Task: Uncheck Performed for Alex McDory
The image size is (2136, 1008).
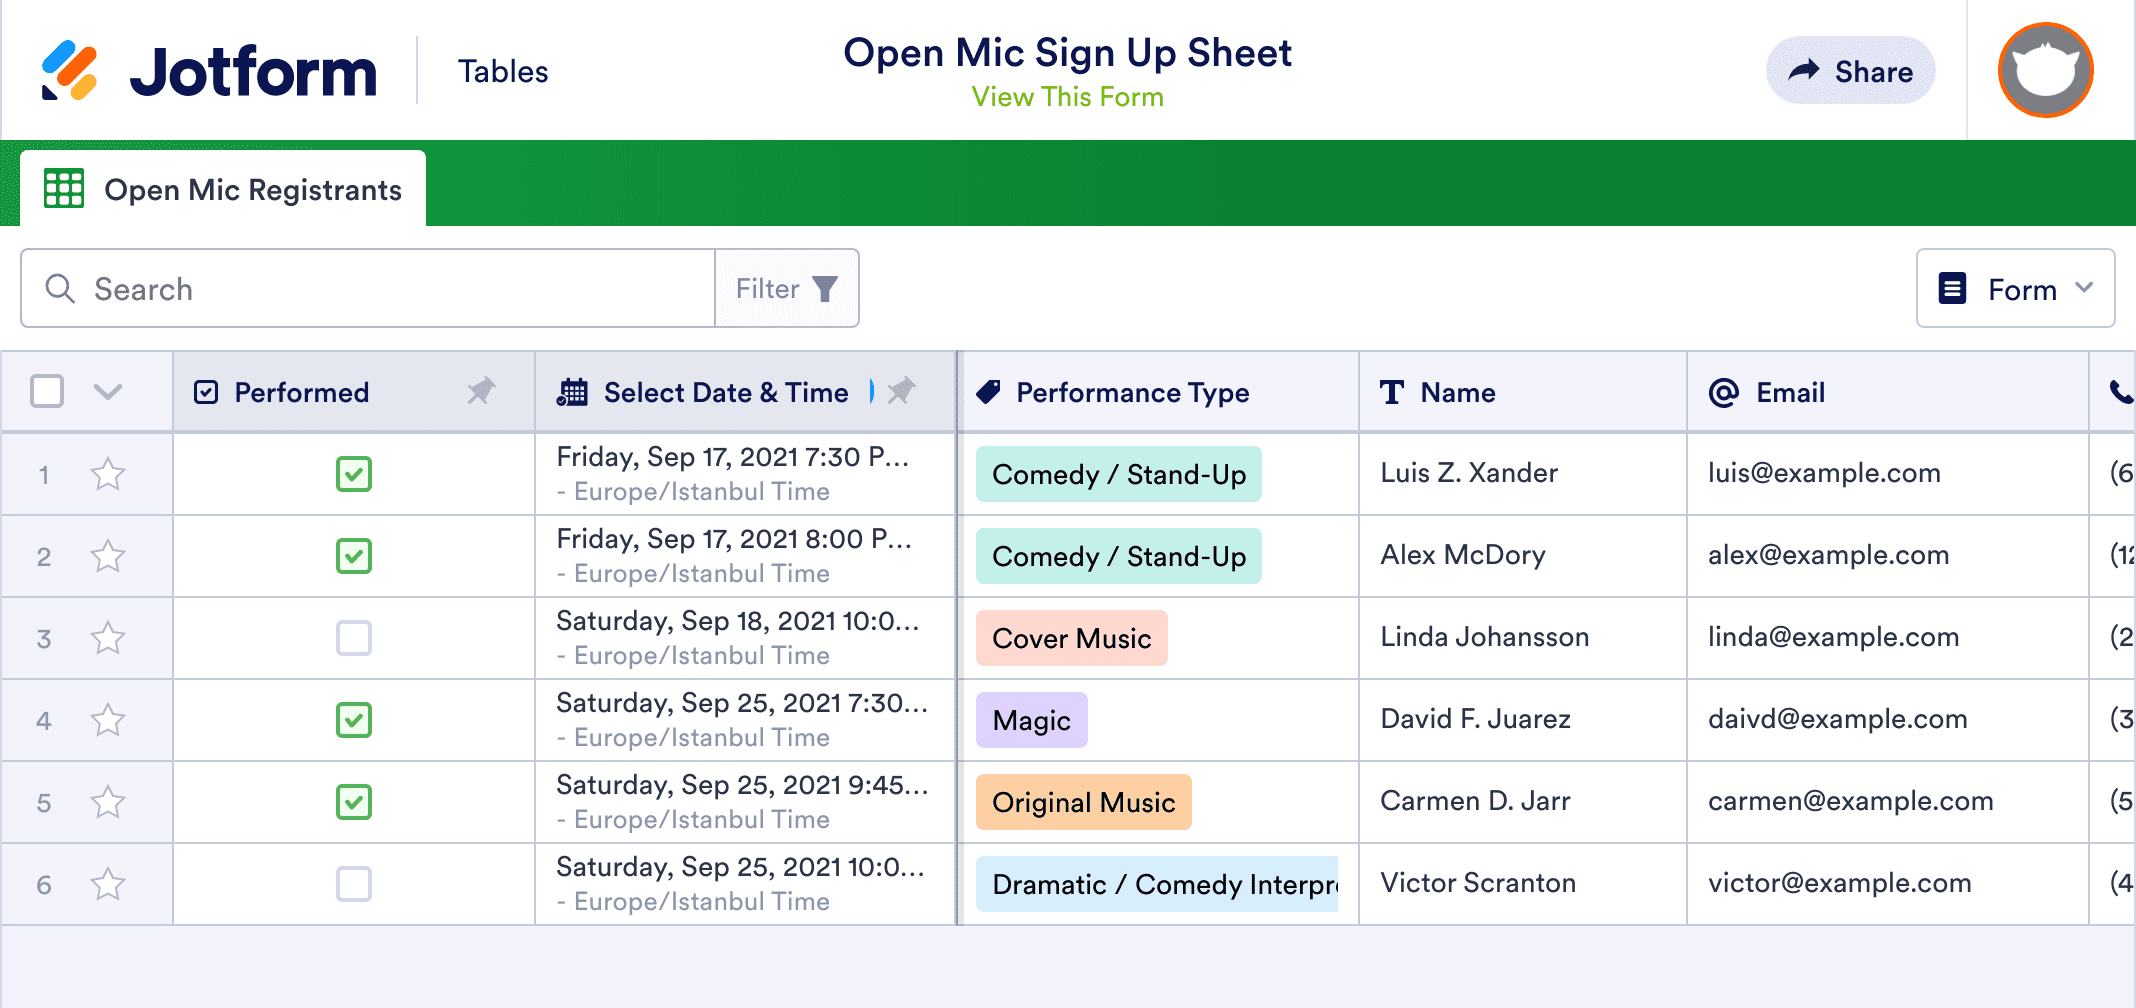Action: [354, 556]
